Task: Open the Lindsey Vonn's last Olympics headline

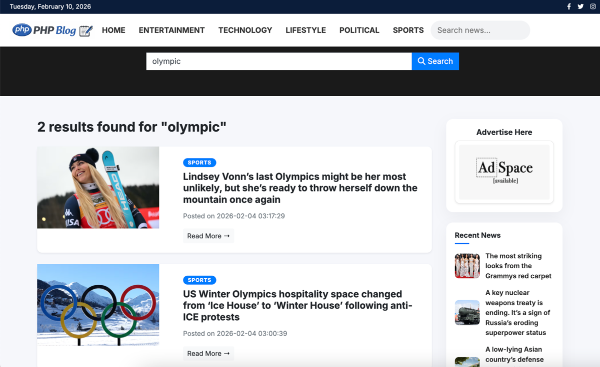Action: (x=300, y=188)
